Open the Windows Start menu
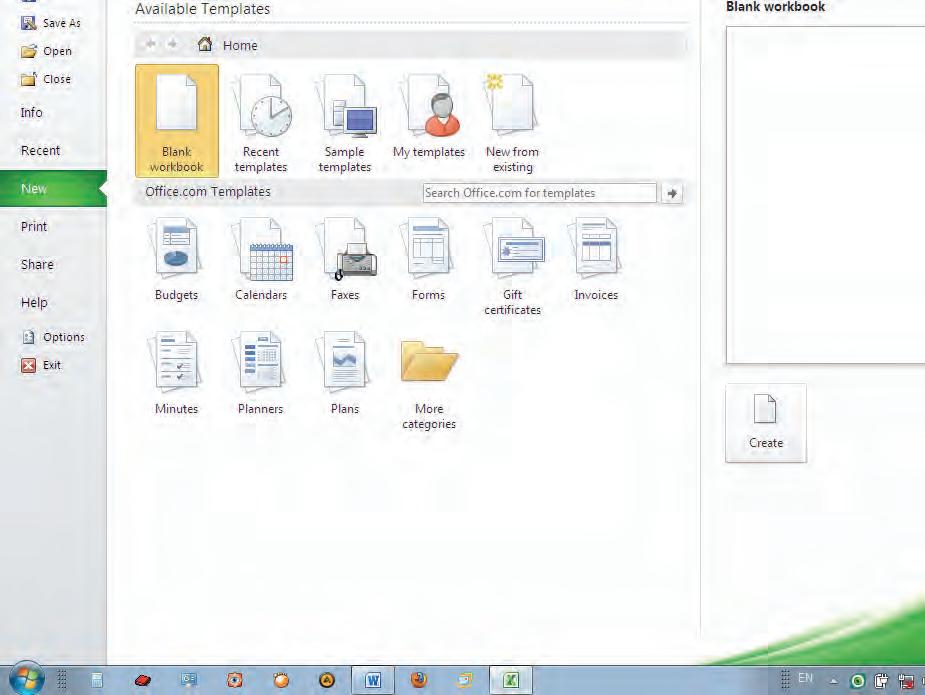This screenshot has width=925, height=695. (x=26, y=680)
